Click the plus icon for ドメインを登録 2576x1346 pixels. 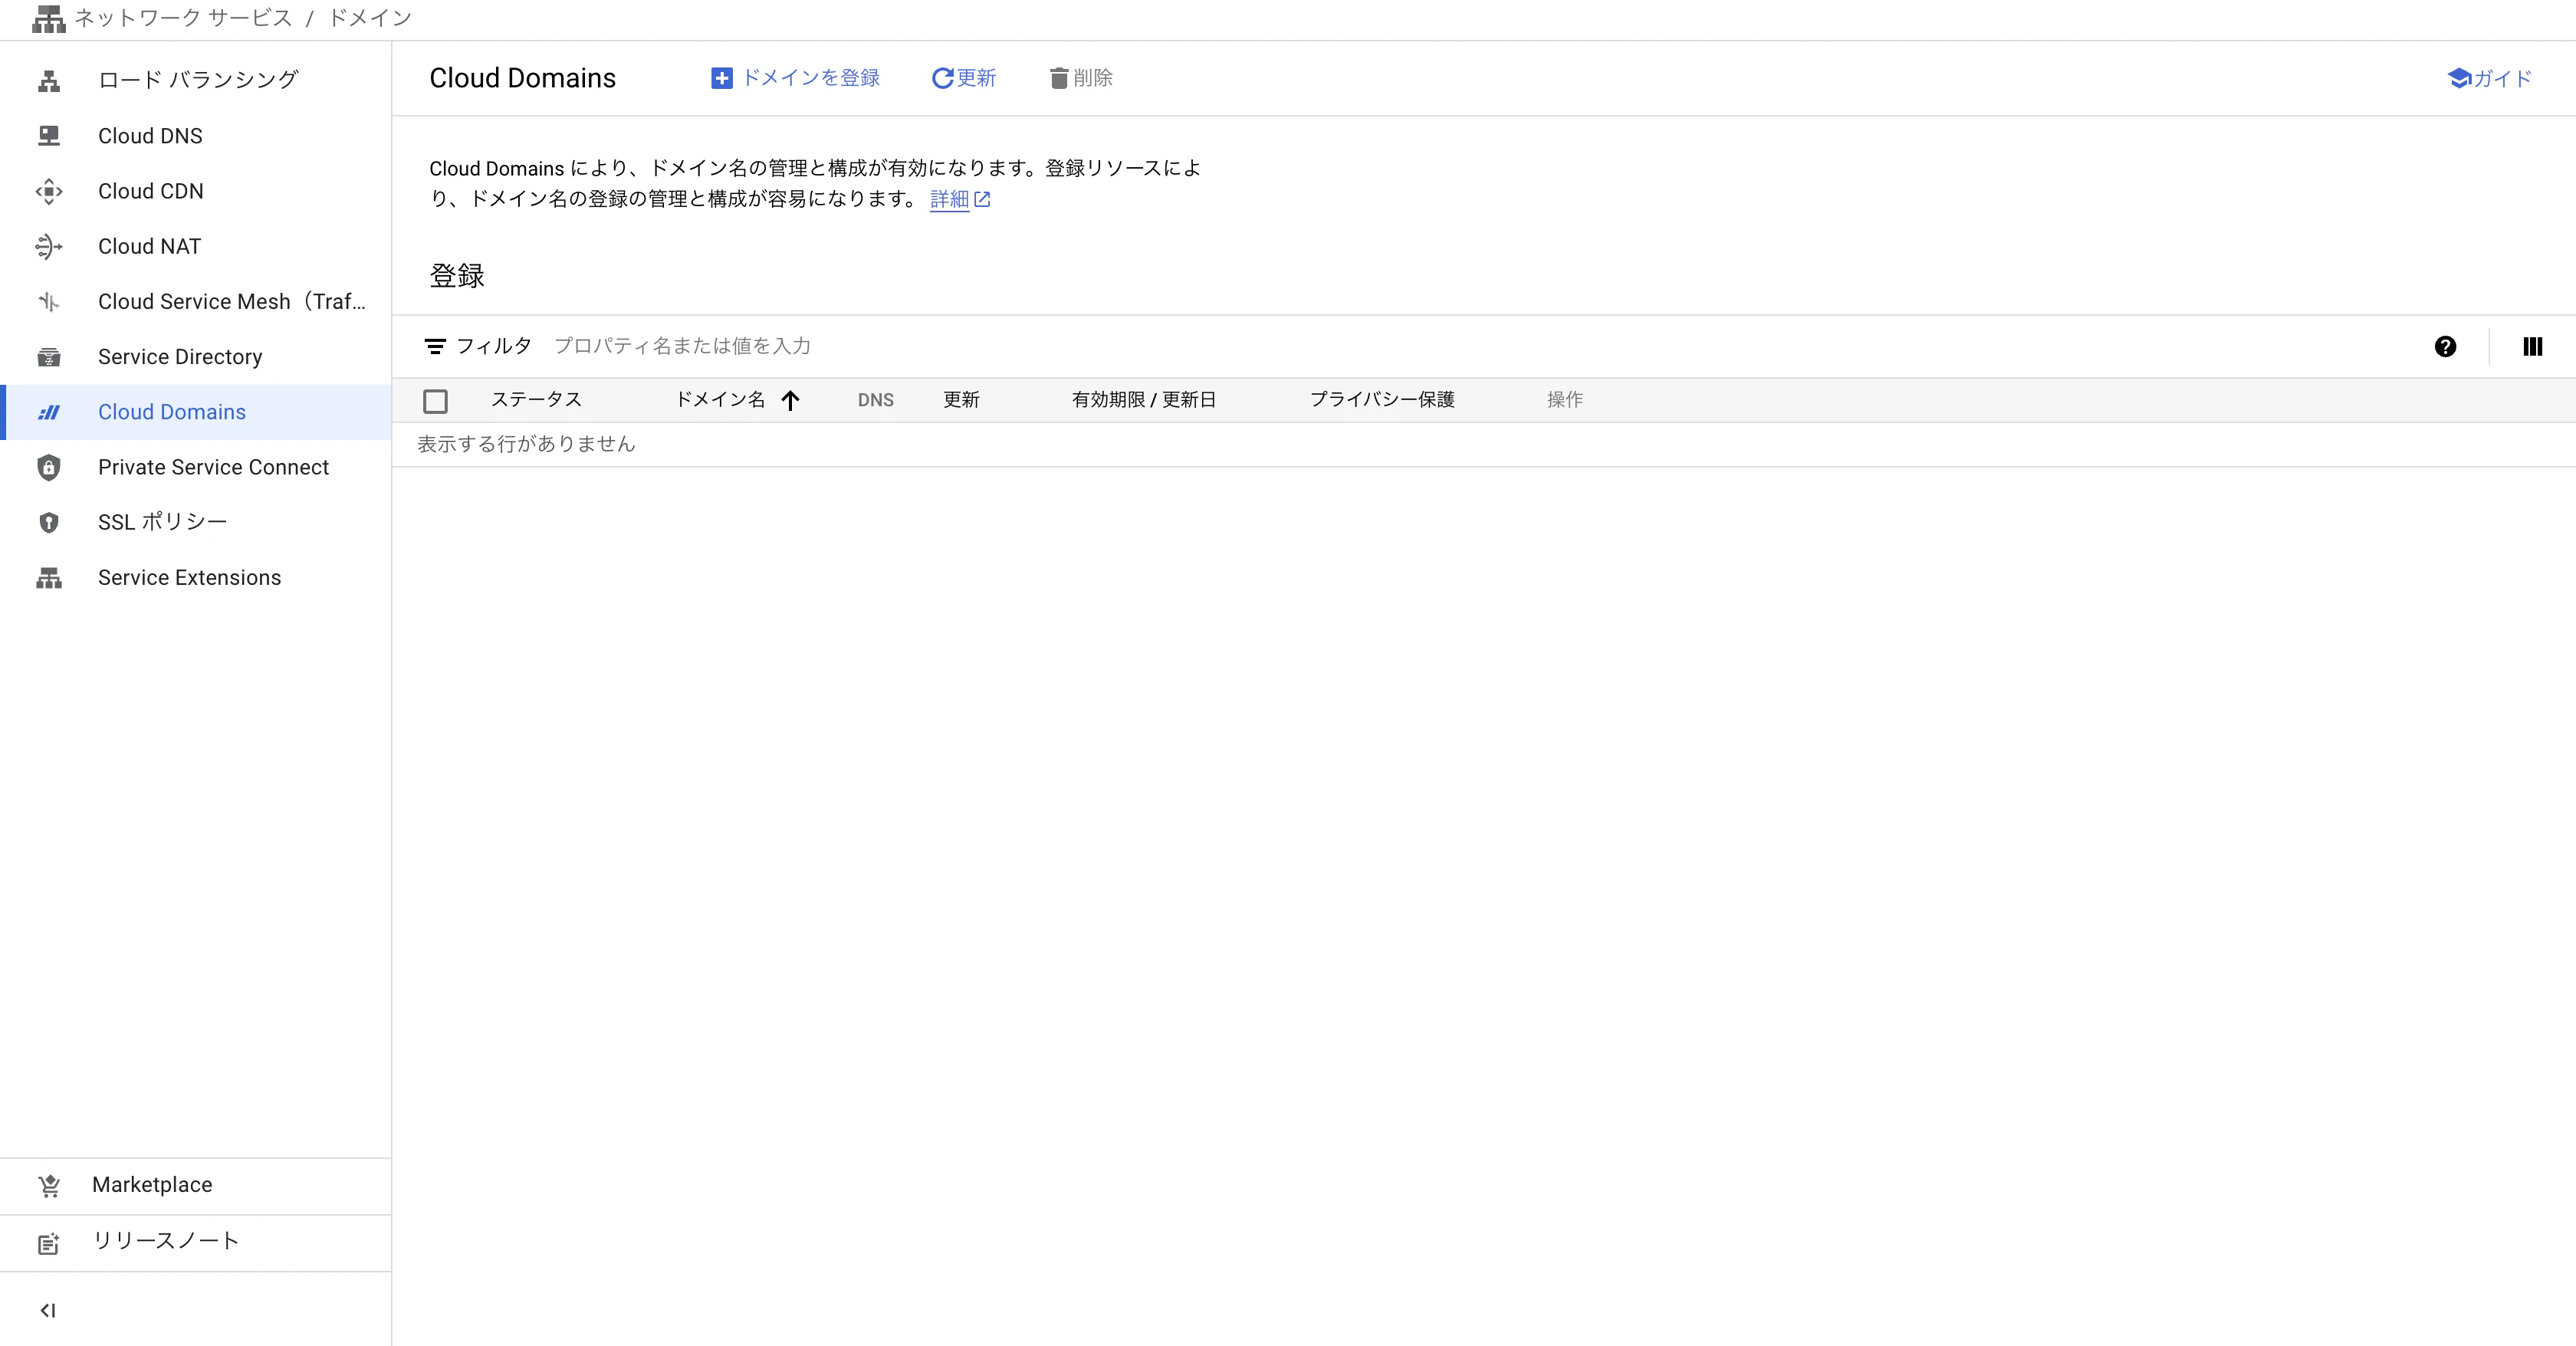(x=721, y=78)
